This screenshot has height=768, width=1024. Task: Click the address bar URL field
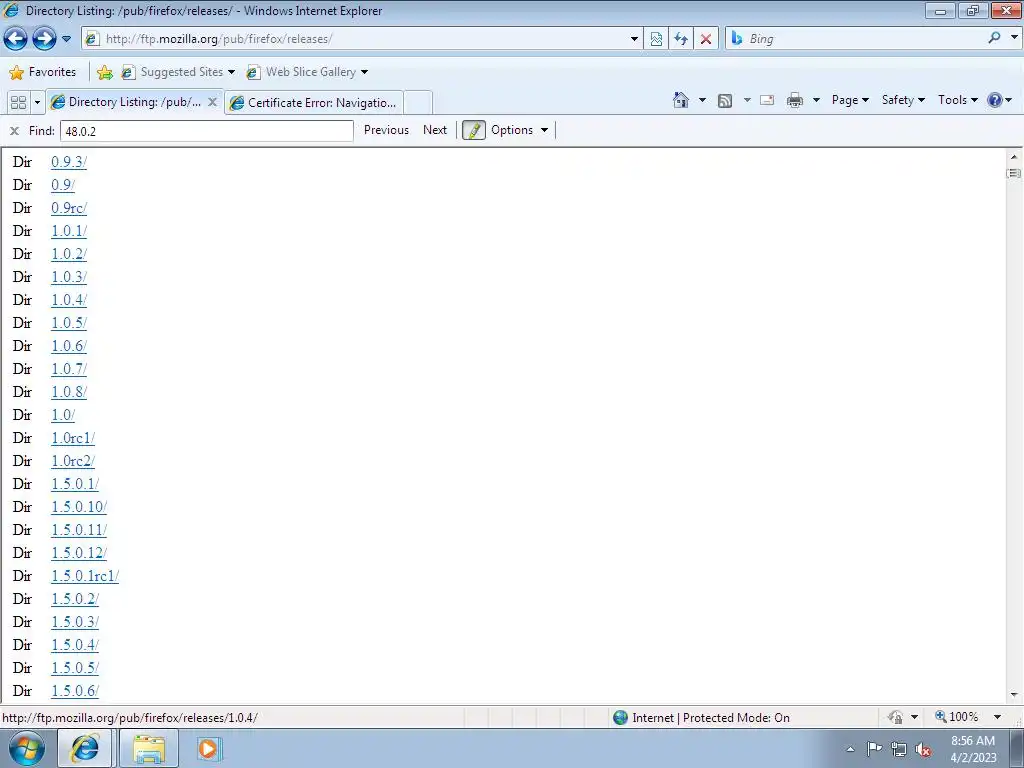[356, 39]
